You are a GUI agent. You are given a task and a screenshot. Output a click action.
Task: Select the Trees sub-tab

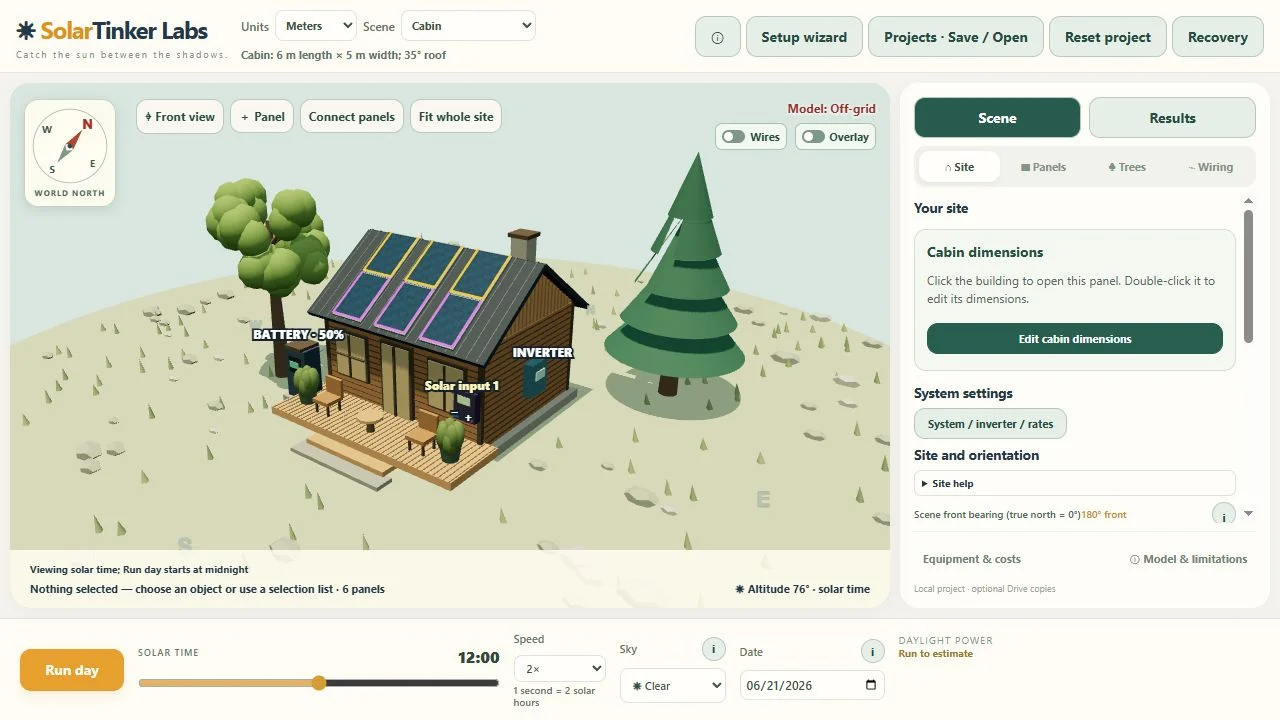1127,167
